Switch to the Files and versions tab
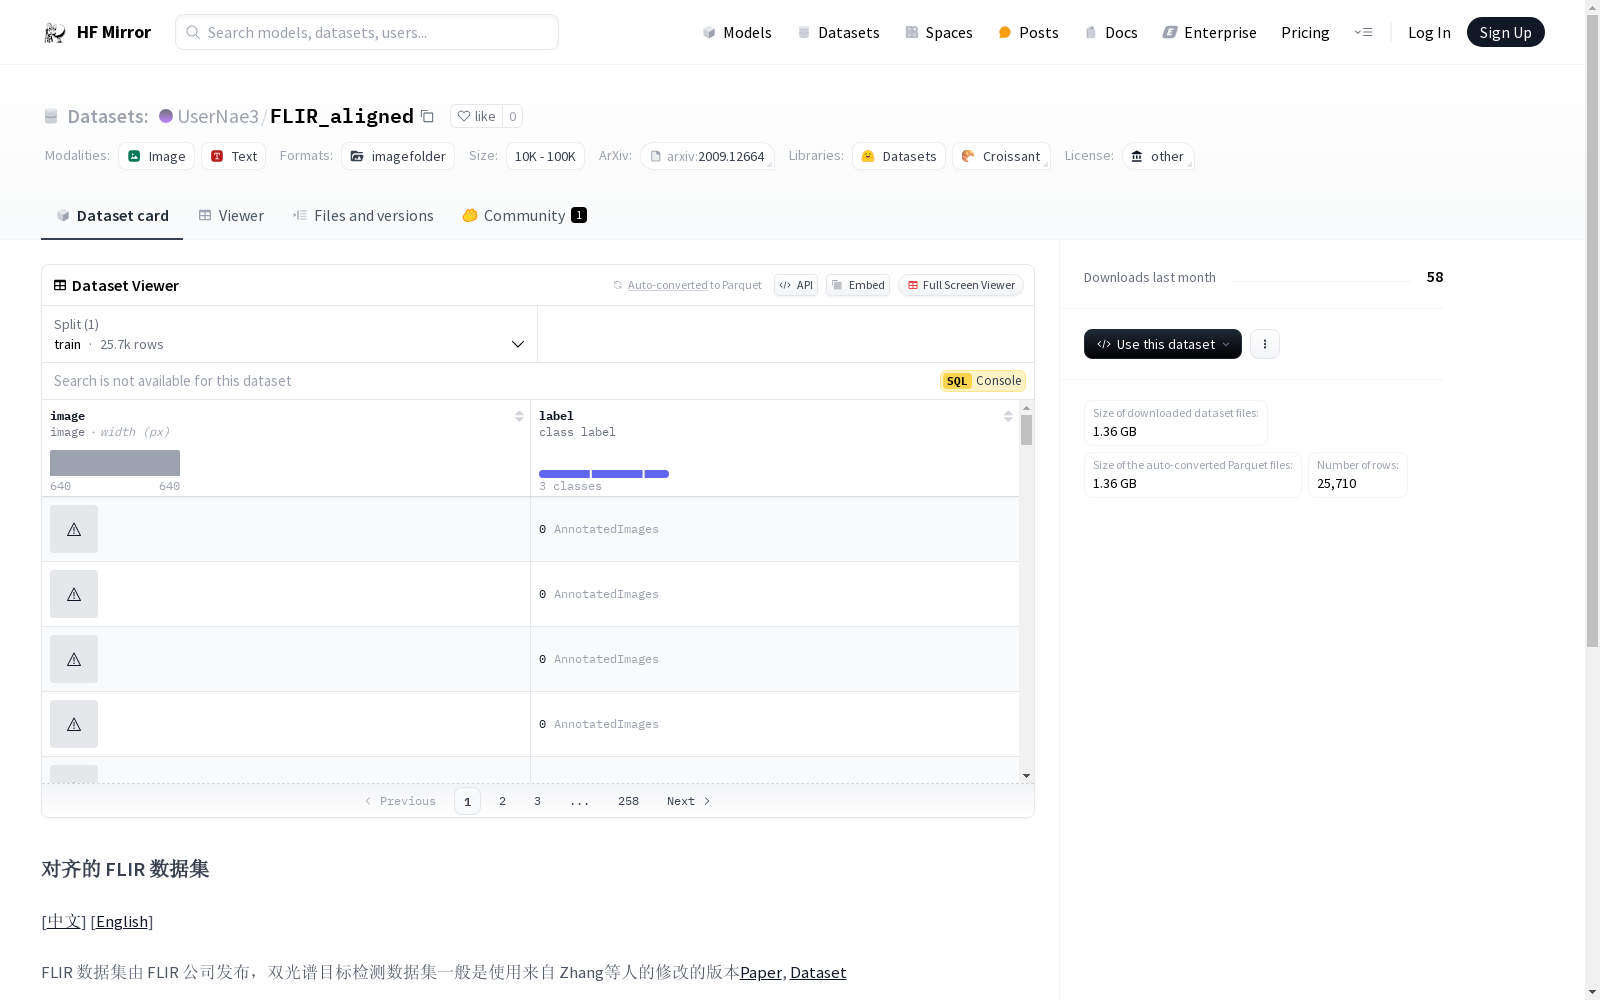1600x1000 pixels. [x=363, y=216]
